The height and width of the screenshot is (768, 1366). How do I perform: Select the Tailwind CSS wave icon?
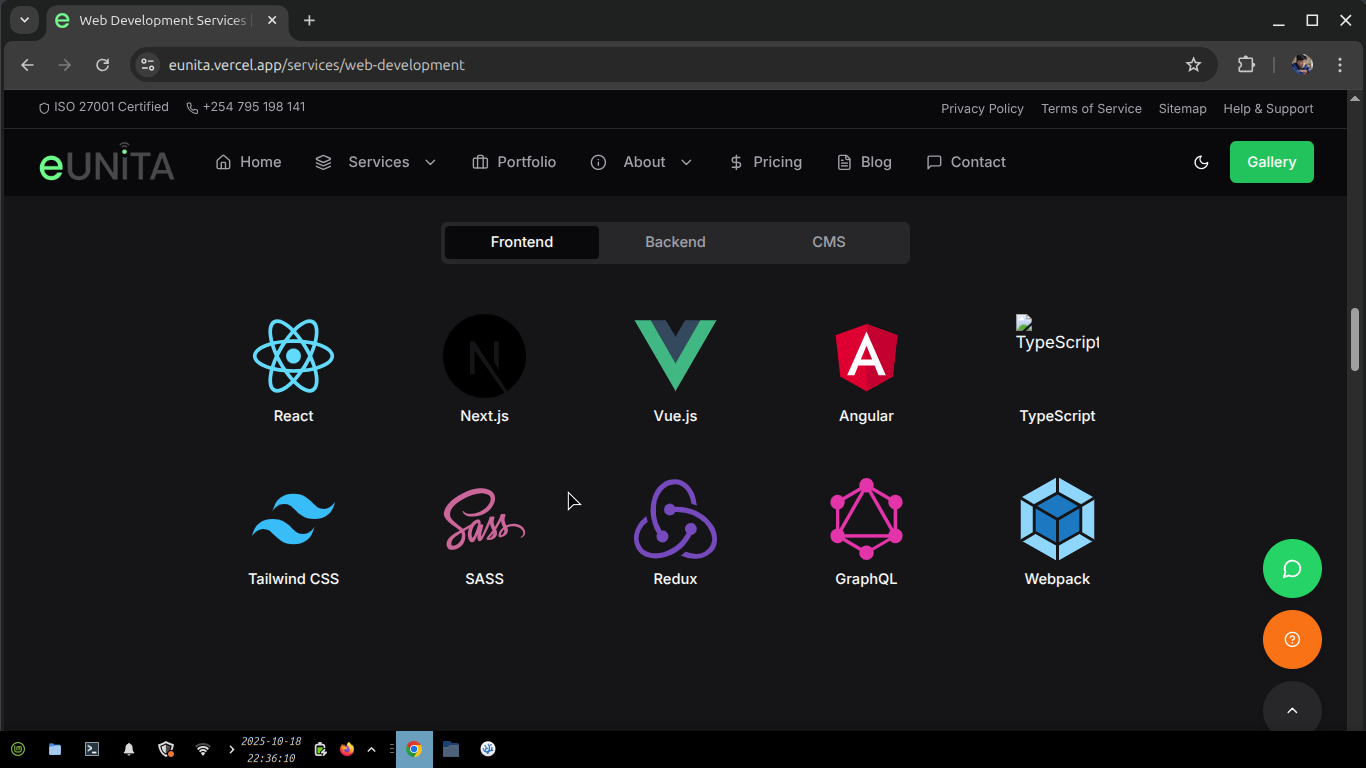293,518
